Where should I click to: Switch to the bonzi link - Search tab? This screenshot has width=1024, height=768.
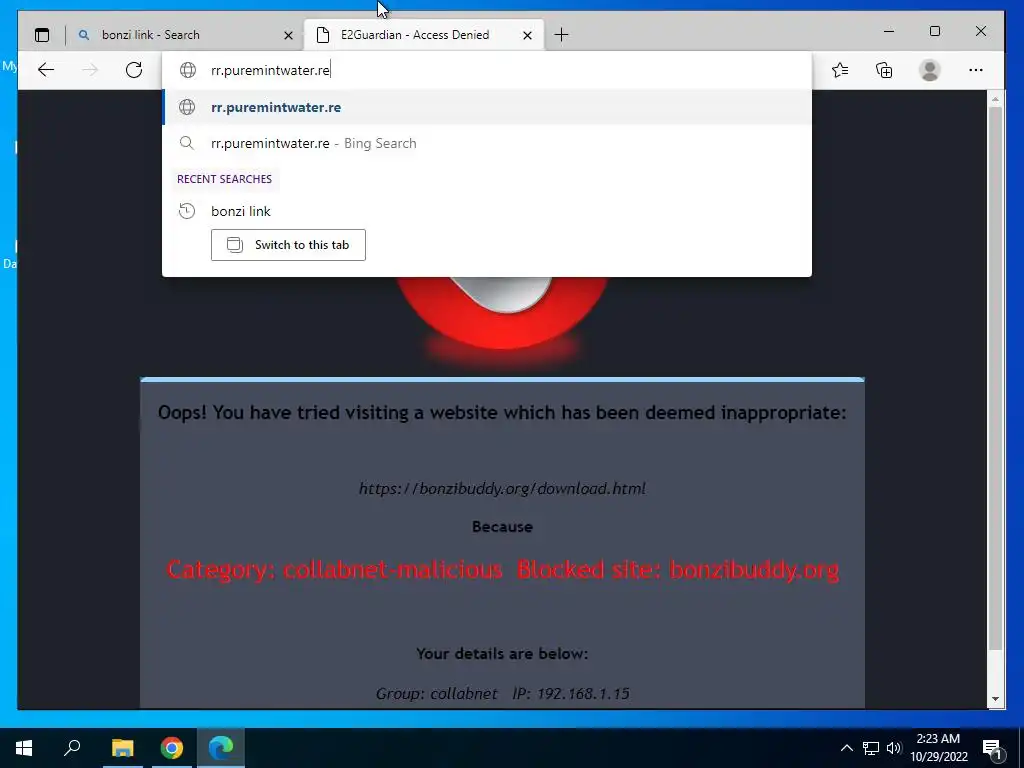point(184,35)
